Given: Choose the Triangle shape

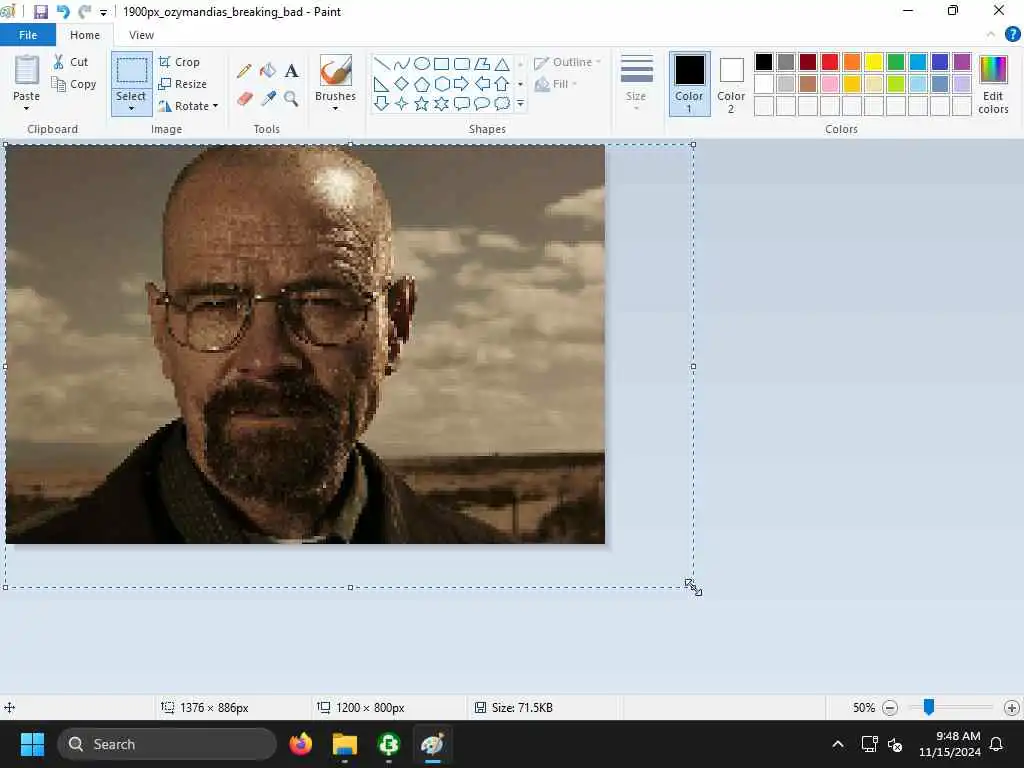Looking at the screenshot, I should coord(502,64).
